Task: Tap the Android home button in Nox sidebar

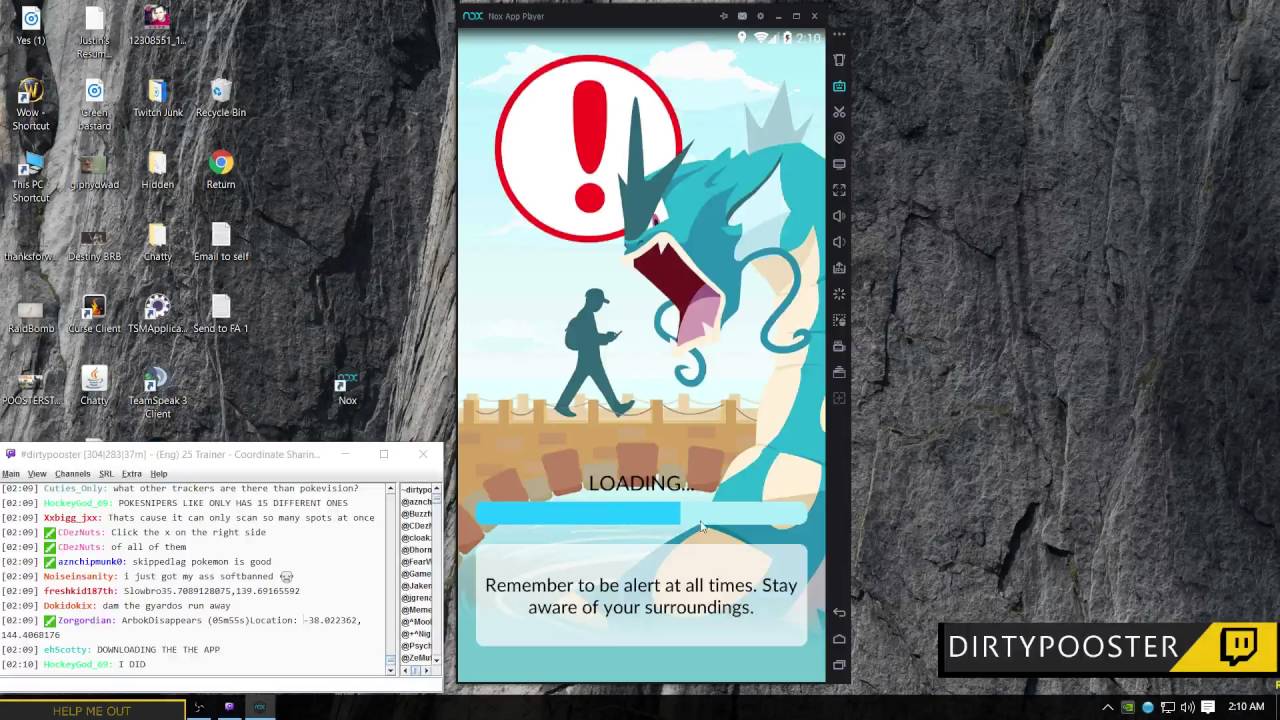Action: 839,638
